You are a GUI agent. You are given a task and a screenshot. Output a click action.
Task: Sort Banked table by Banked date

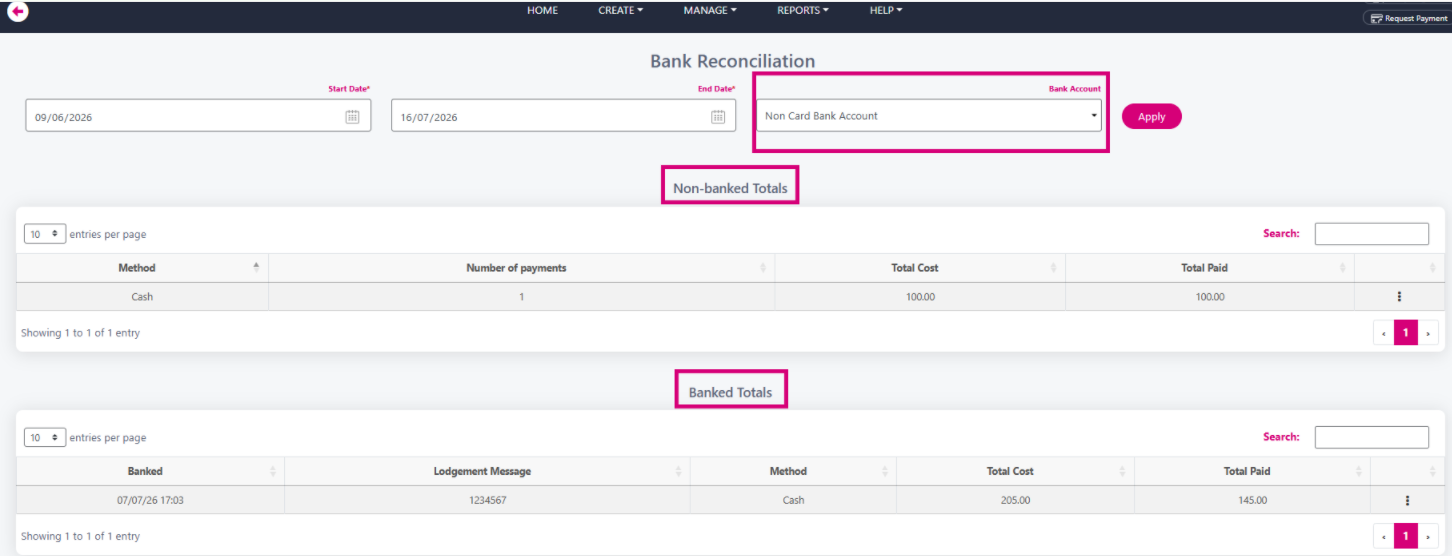coord(150,471)
